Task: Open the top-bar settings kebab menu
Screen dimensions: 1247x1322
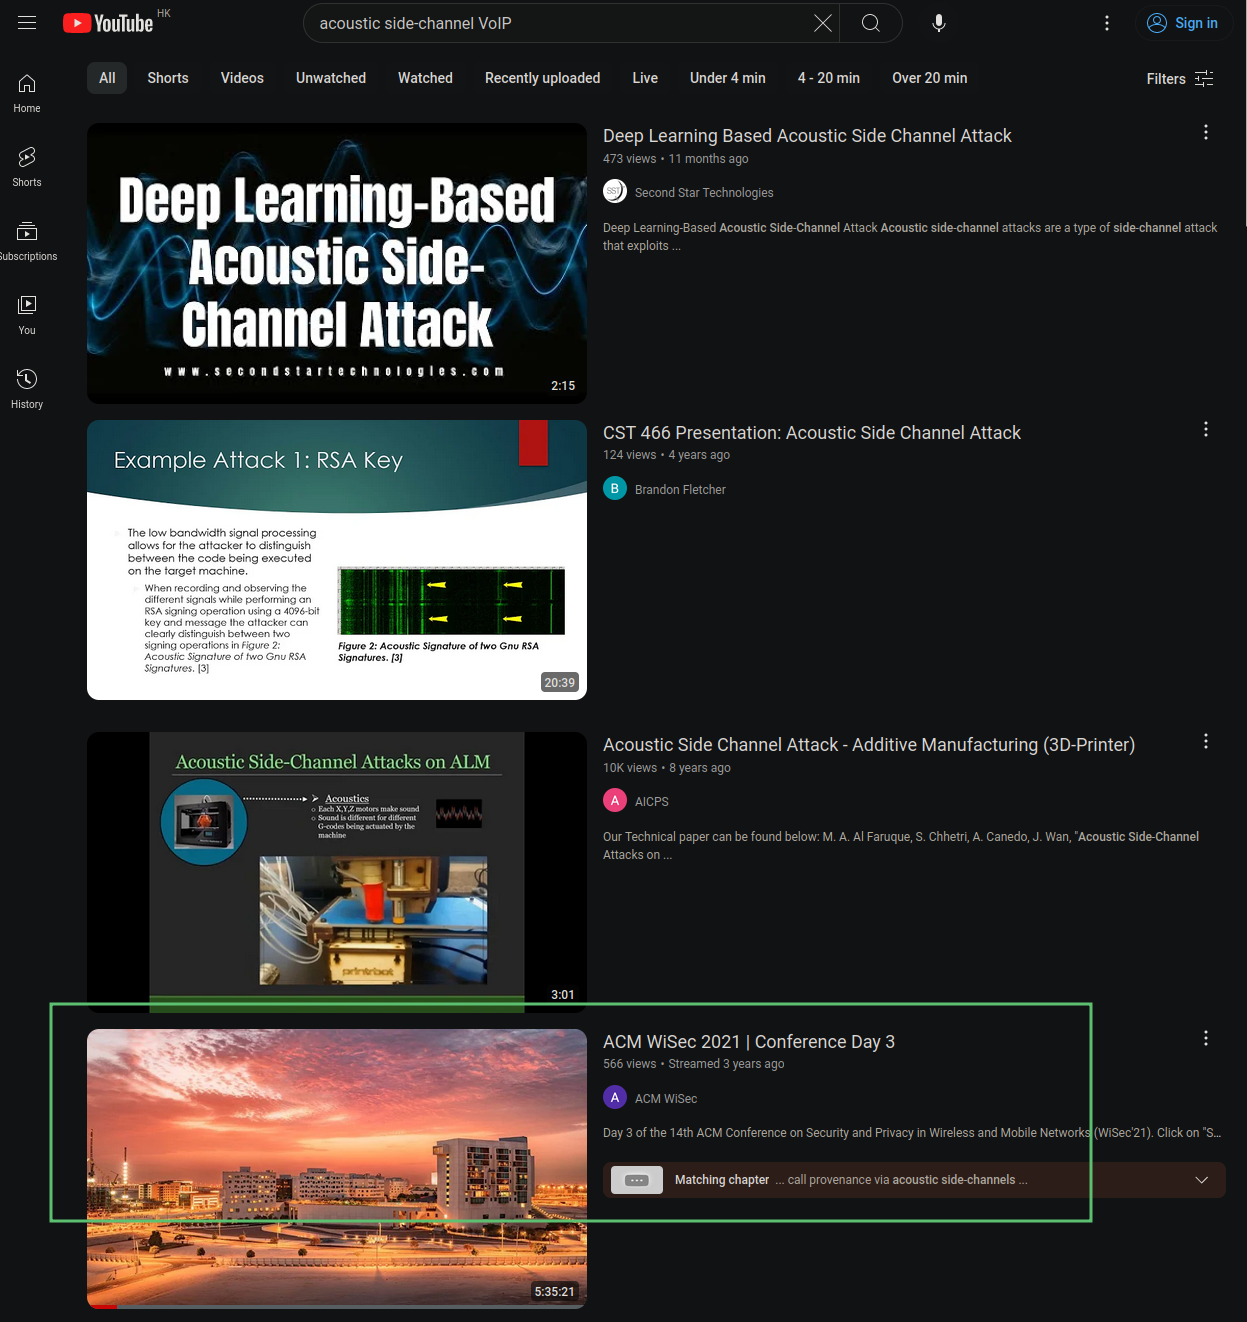Action: pyautogui.click(x=1106, y=23)
